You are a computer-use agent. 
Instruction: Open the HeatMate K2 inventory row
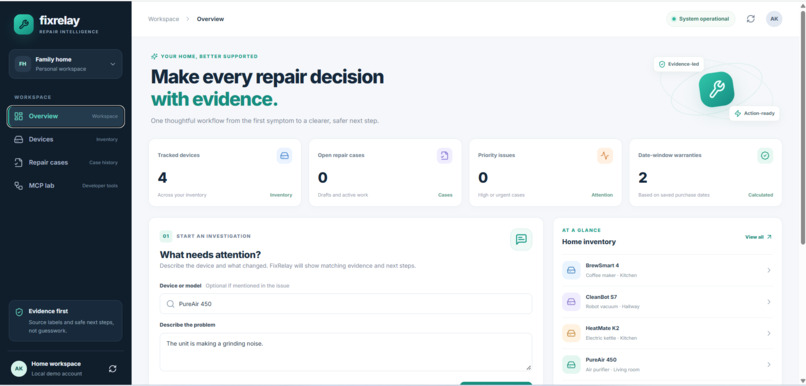[x=667, y=333]
